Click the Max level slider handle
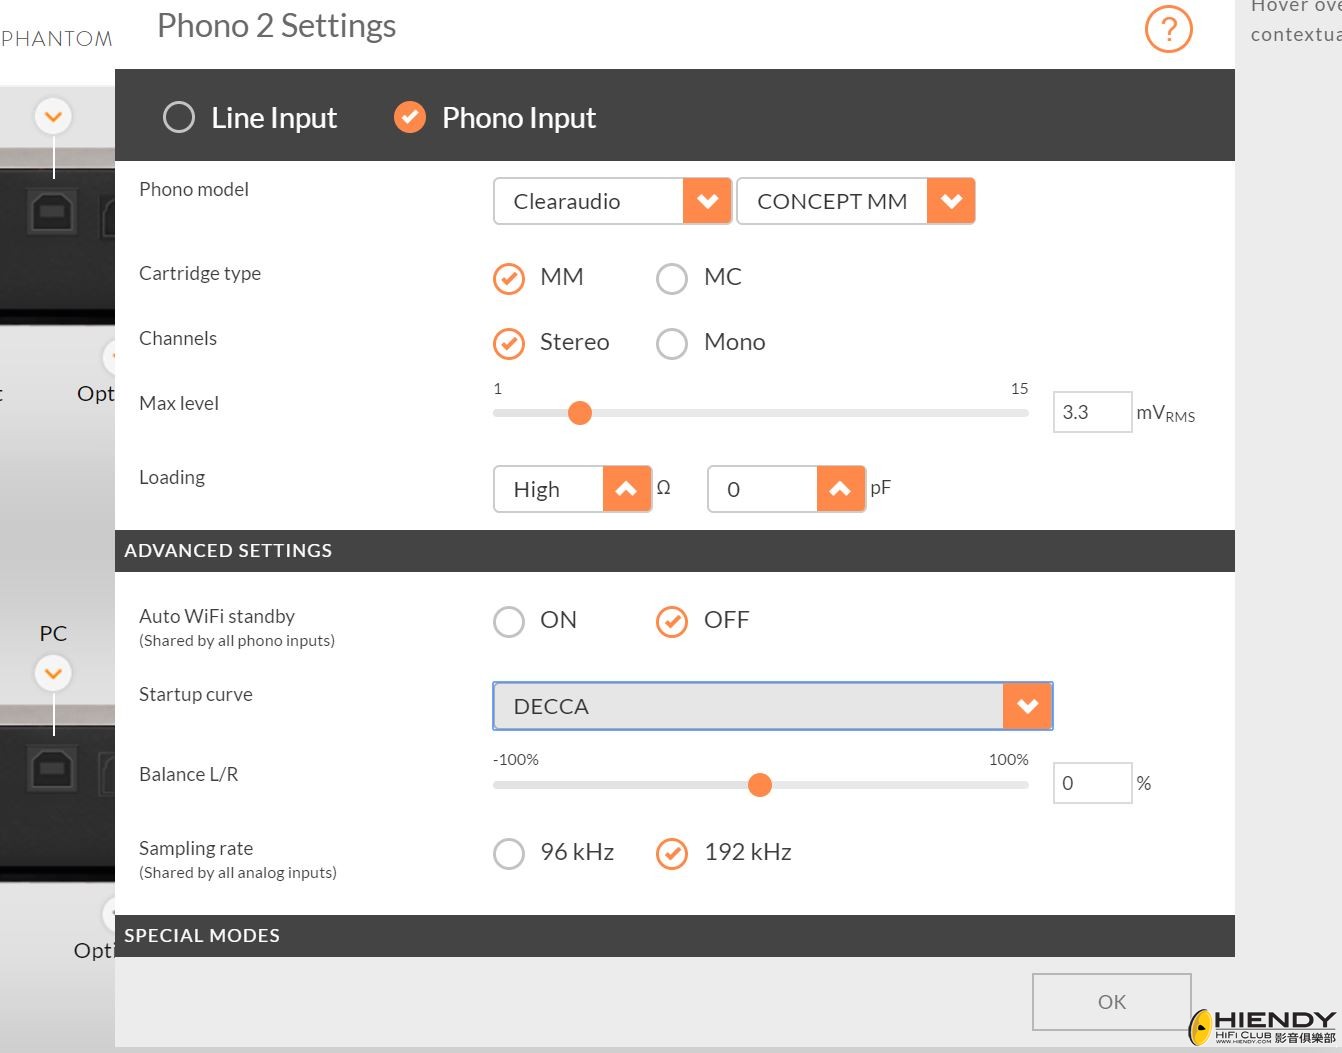1342x1053 pixels. click(x=580, y=413)
